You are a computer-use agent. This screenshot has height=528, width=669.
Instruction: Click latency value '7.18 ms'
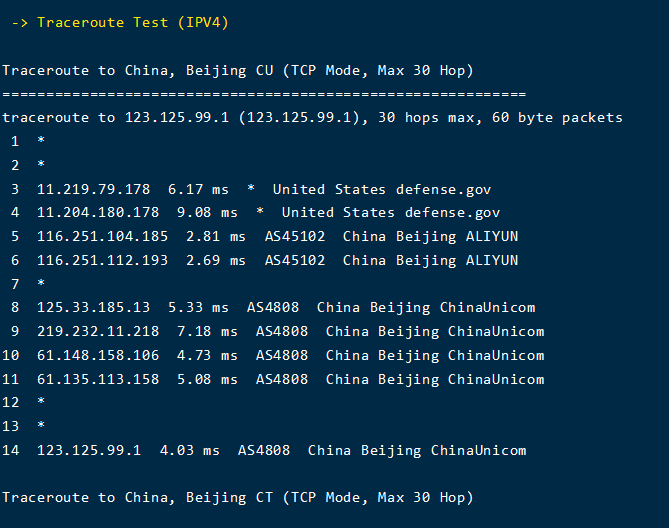coord(207,331)
